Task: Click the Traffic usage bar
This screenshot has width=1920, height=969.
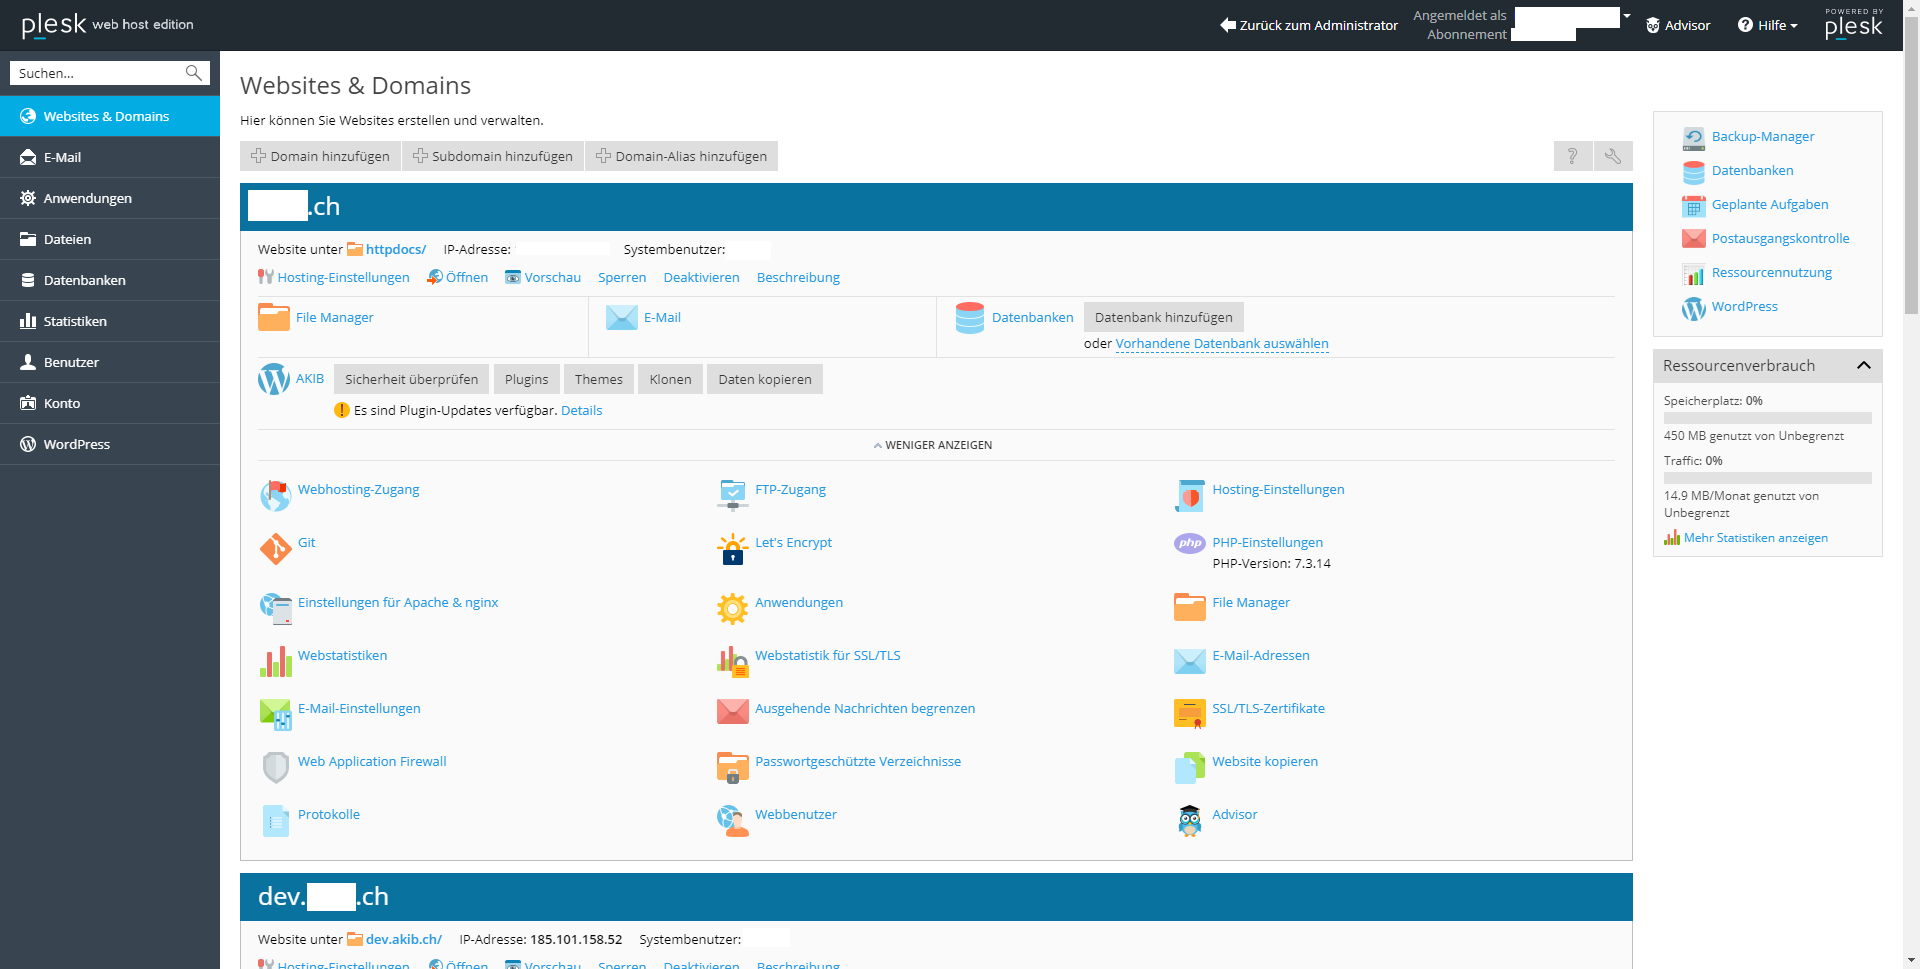Action: [x=1768, y=478]
